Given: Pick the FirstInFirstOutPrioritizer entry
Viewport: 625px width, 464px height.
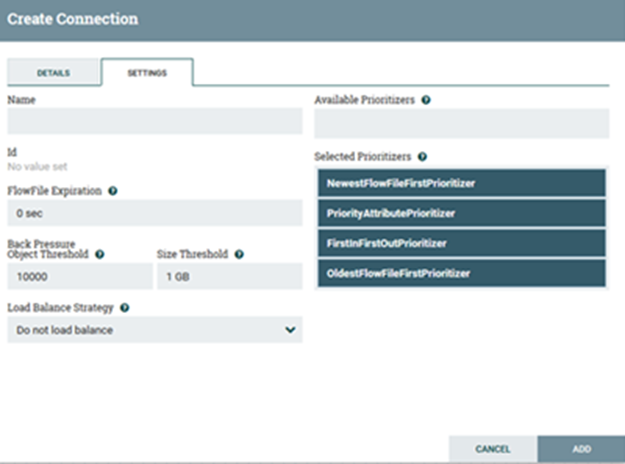Looking at the screenshot, I should 461,243.
